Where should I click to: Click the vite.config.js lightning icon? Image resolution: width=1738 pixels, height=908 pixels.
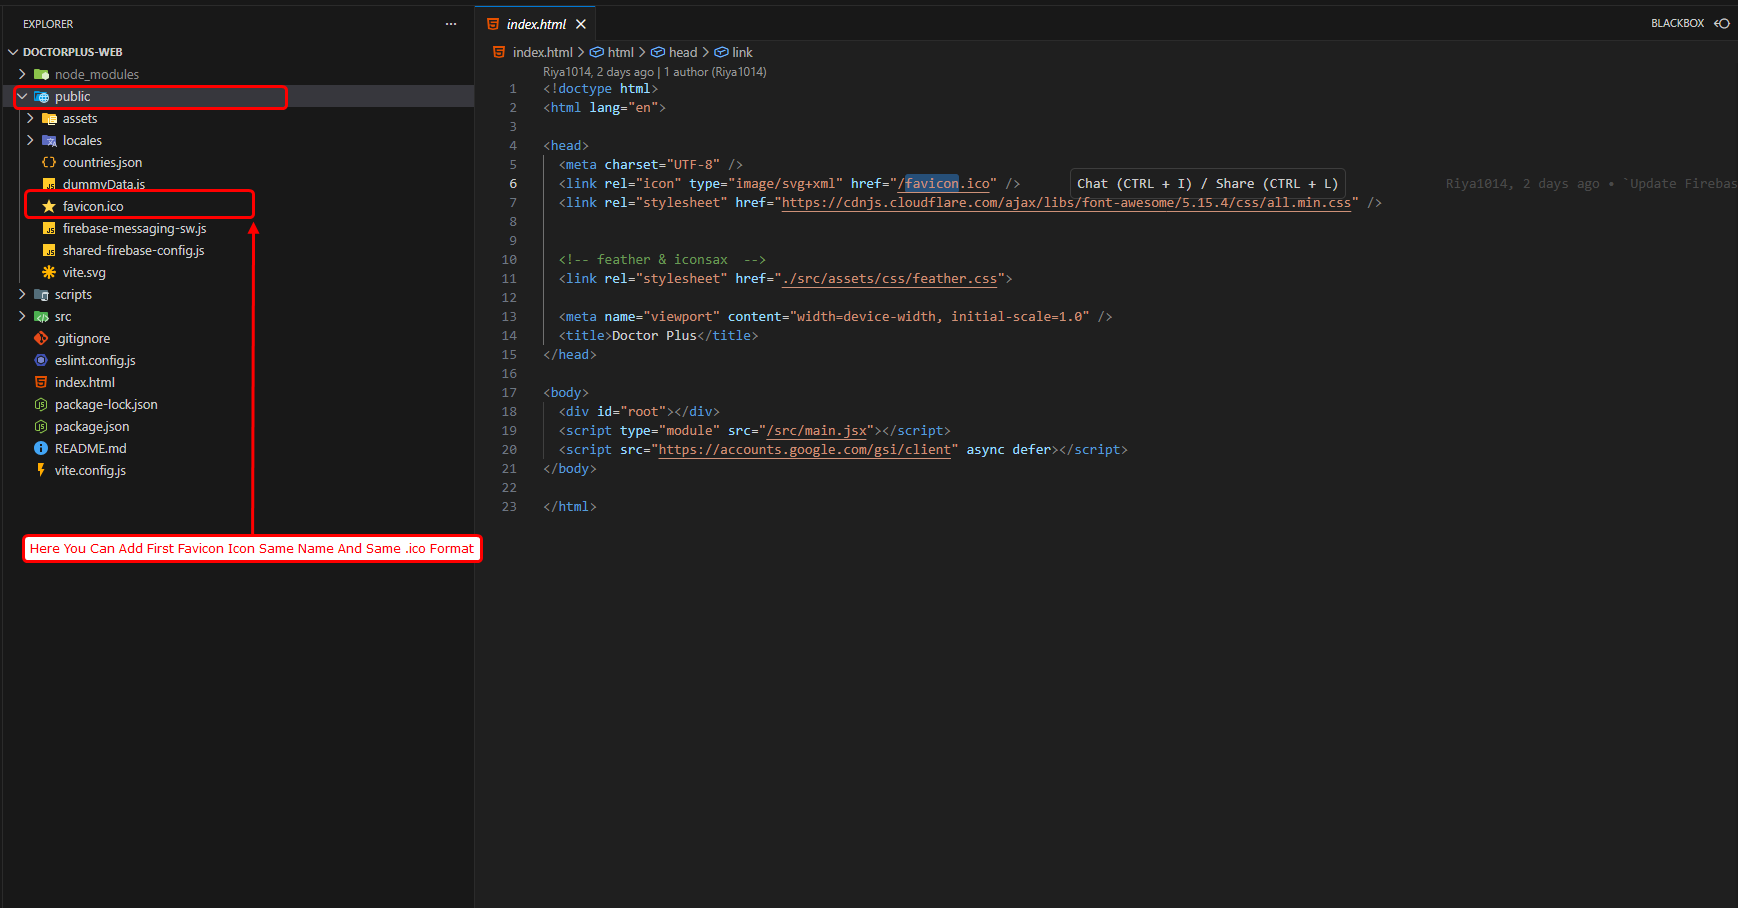point(41,470)
